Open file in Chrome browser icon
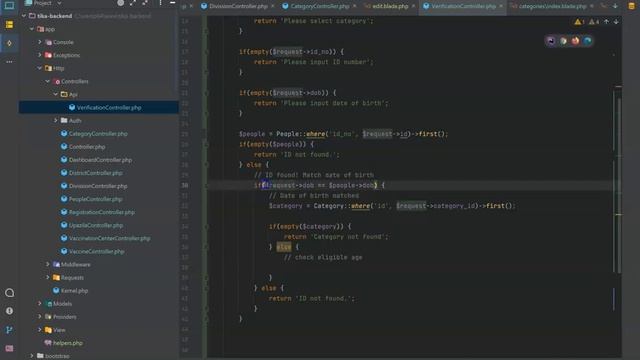 coord(563,41)
